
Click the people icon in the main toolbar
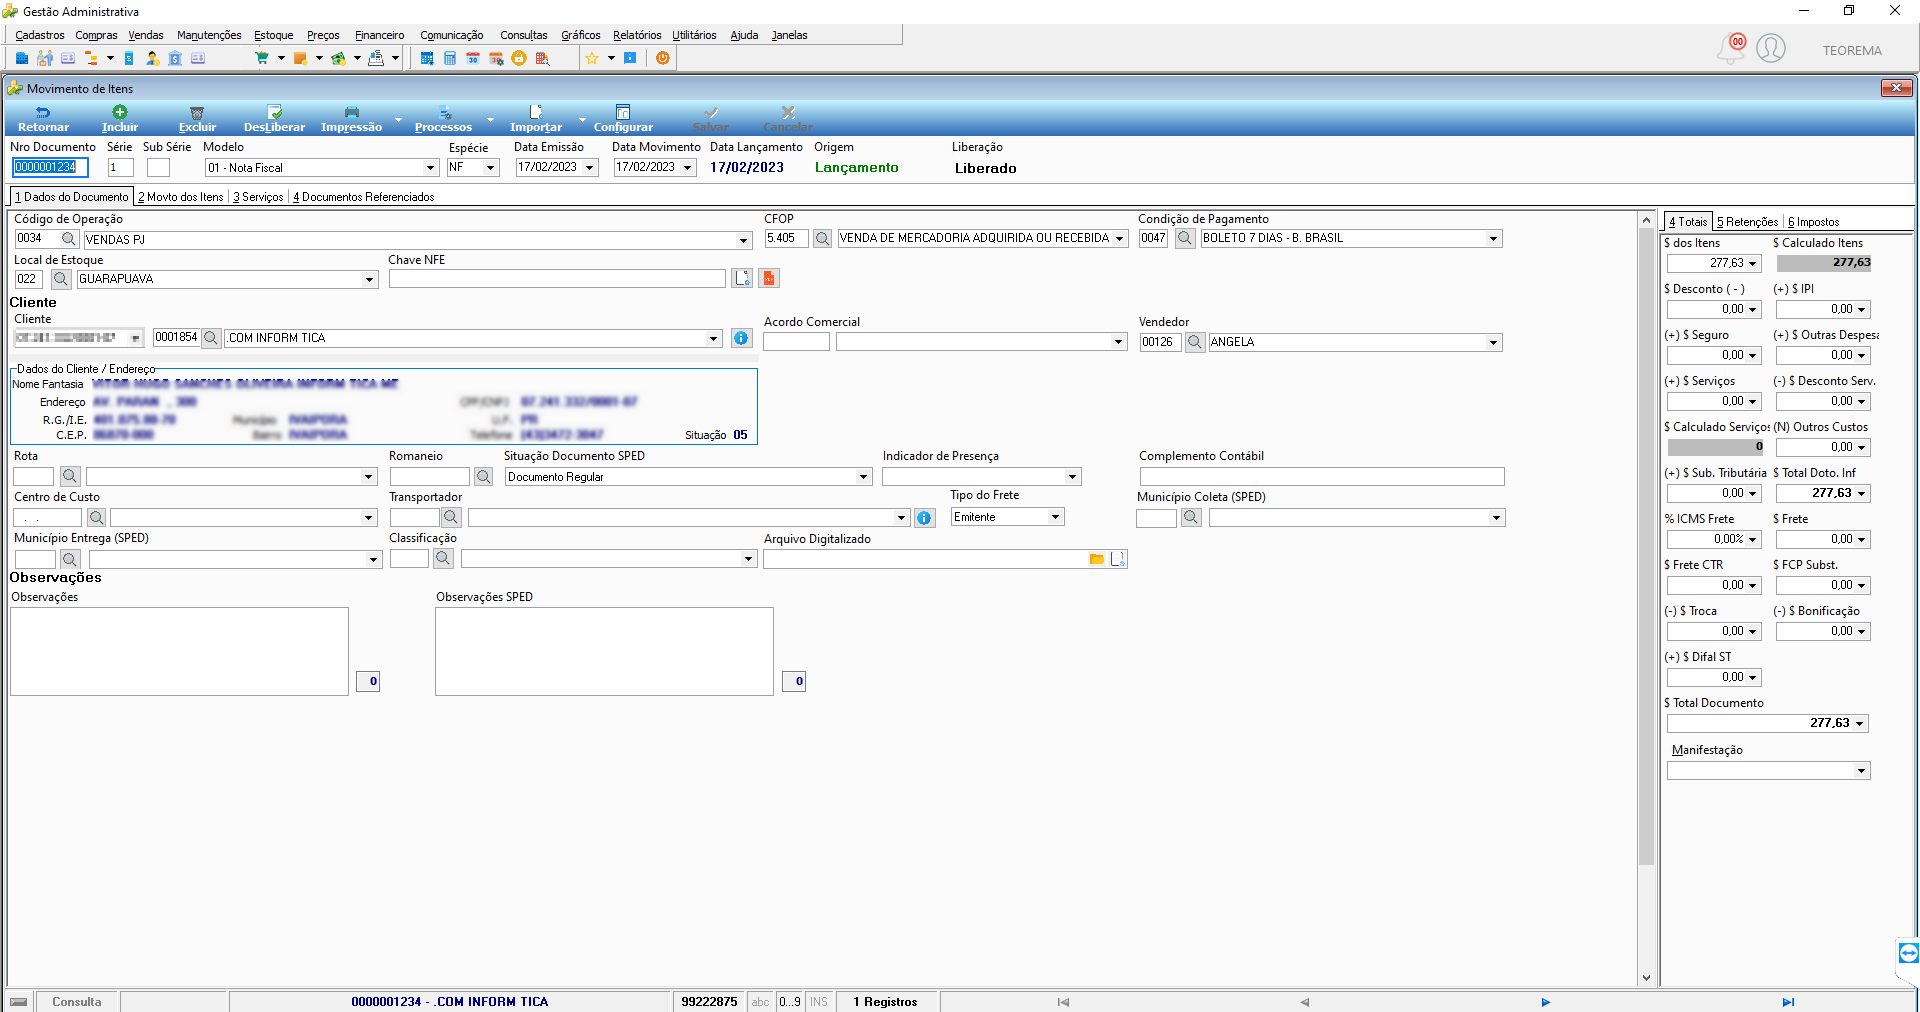pyautogui.click(x=45, y=58)
